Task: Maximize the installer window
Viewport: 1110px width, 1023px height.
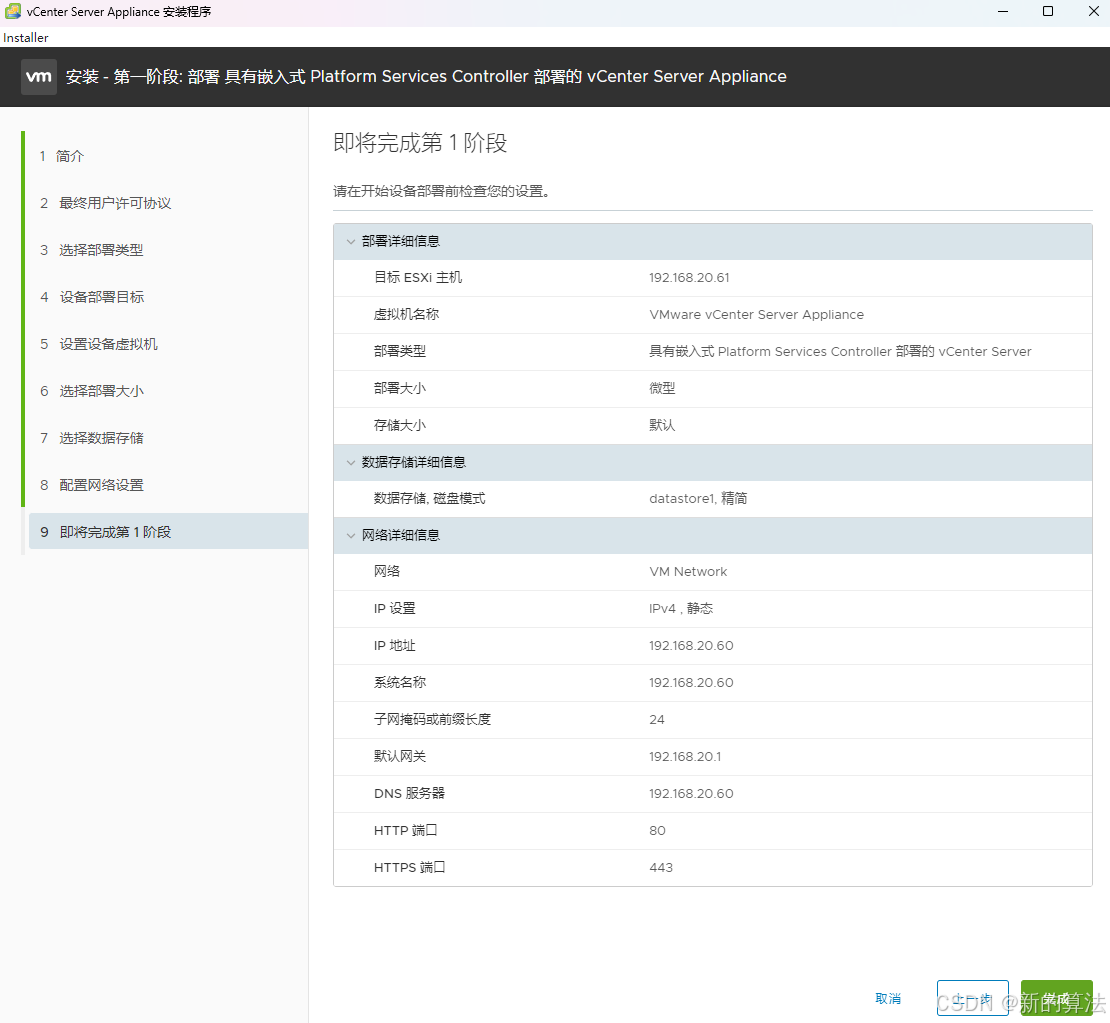Action: tap(1048, 11)
